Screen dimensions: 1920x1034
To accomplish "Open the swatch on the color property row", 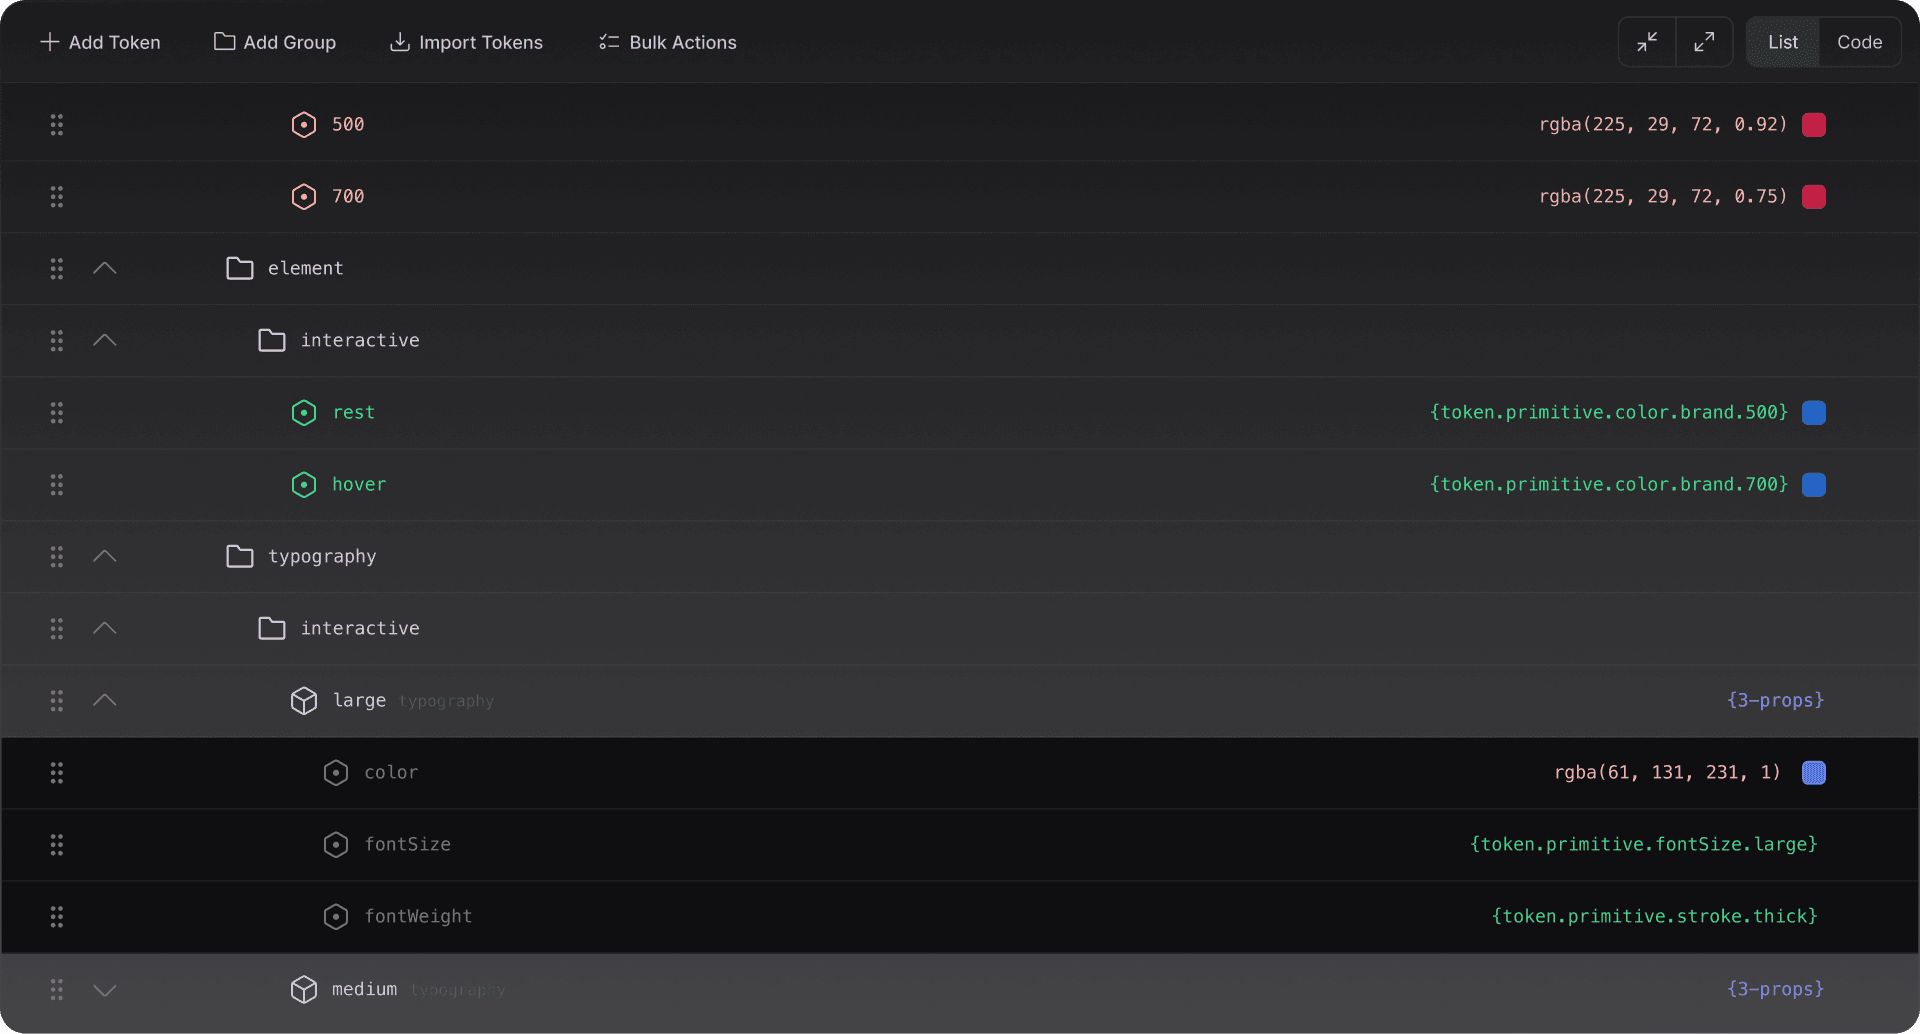I will pos(1814,773).
